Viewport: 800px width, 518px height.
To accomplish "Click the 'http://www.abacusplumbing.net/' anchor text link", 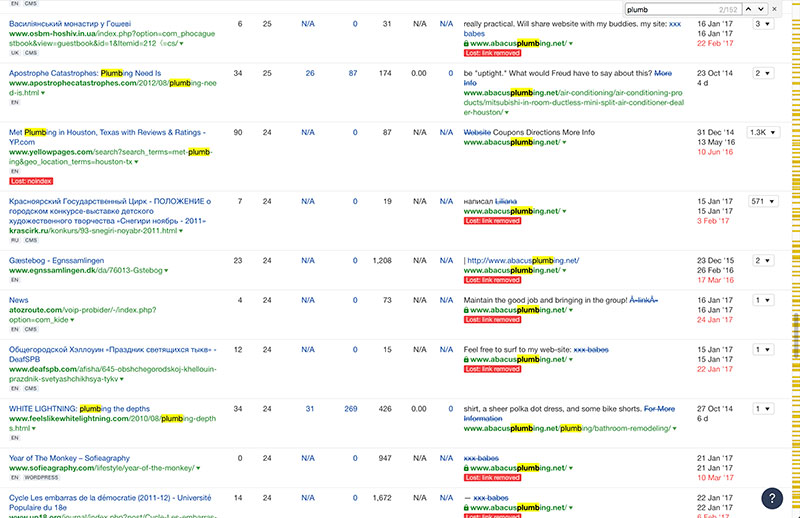I will coord(523,260).
